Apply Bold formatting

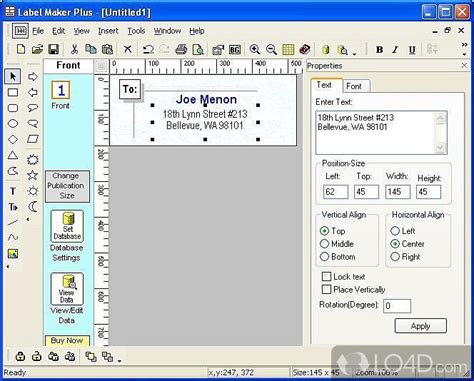(379, 49)
